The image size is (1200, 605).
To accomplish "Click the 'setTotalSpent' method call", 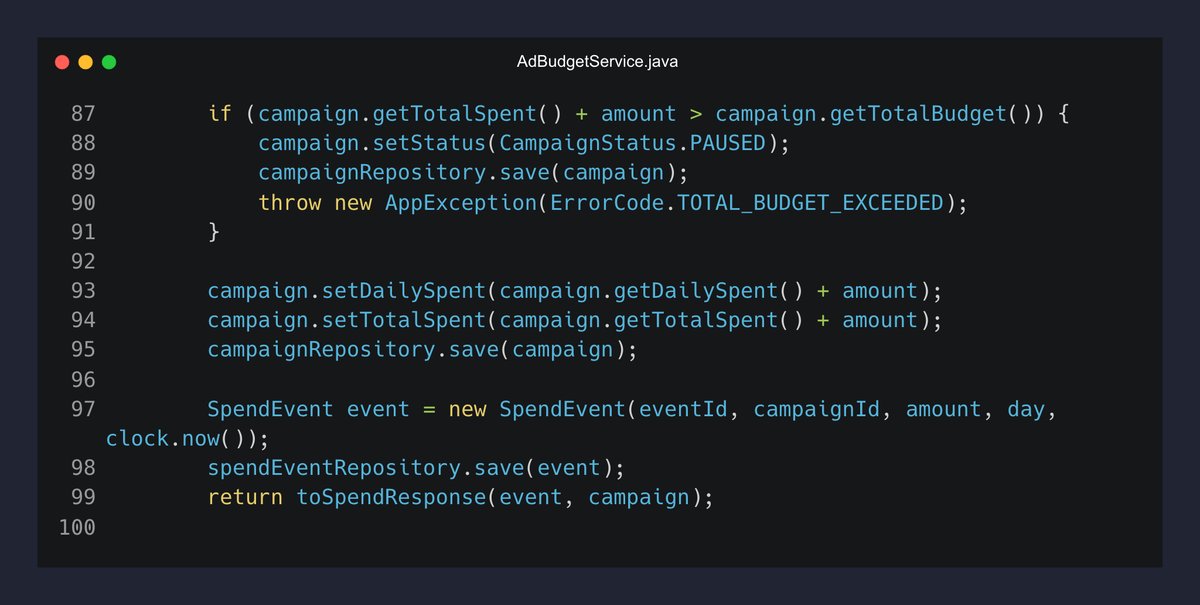I will point(404,320).
